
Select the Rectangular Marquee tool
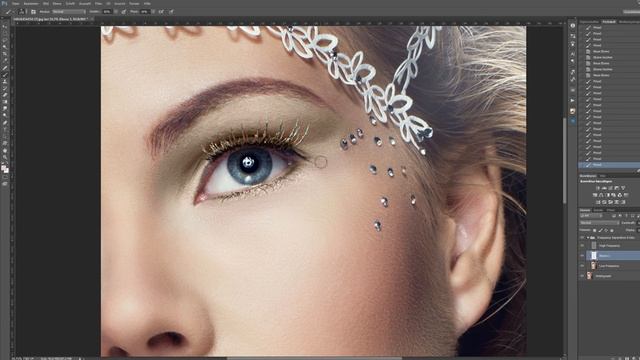6,33
